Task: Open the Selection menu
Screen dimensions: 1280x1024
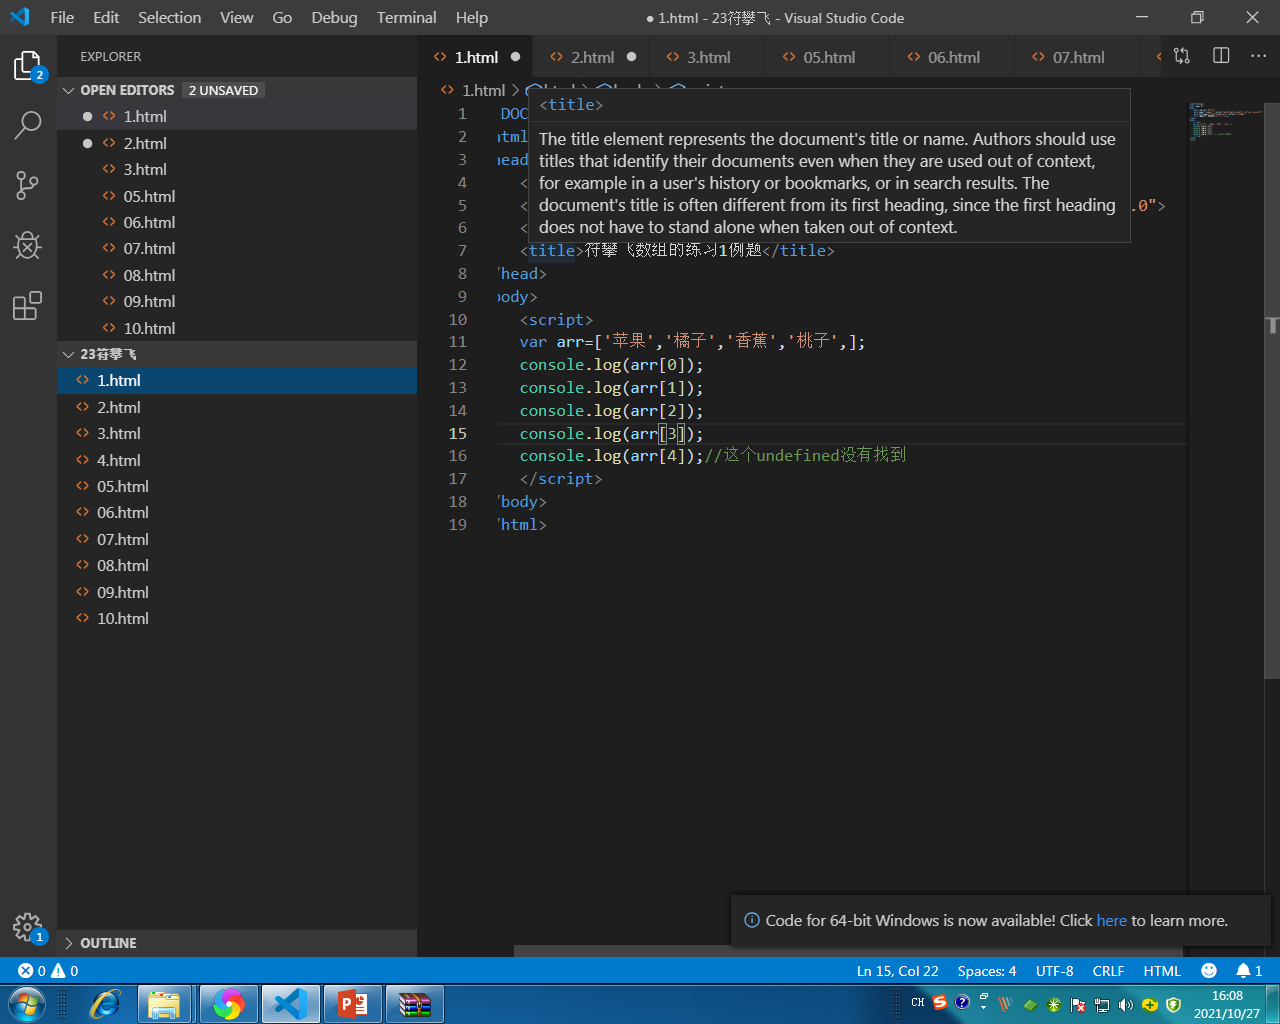Action: click(169, 17)
